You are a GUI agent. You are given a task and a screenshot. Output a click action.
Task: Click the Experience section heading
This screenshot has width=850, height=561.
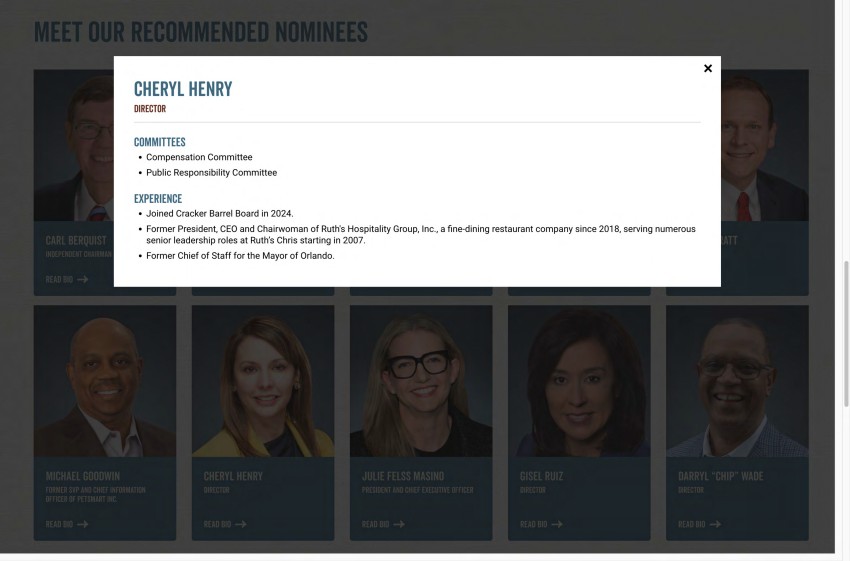[158, 198]
